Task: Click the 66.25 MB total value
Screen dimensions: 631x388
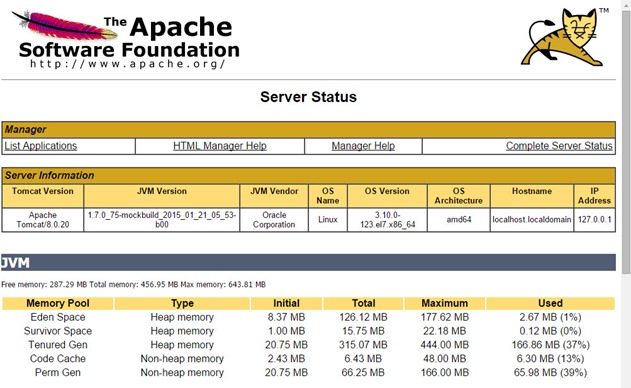Action: coord(363,373)
